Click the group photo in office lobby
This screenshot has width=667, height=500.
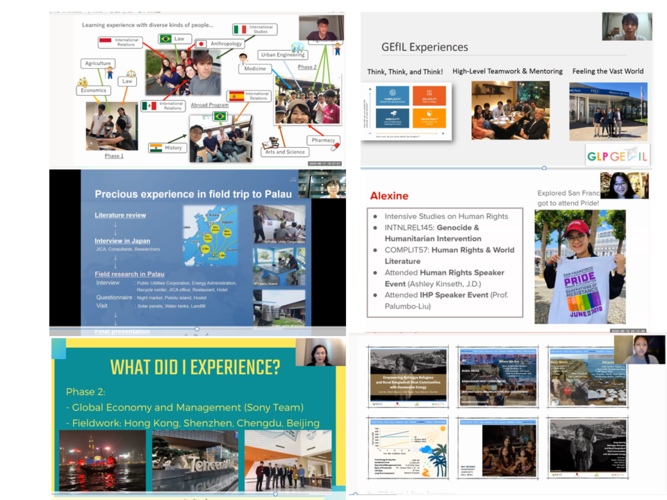click(x=288, y=461)
